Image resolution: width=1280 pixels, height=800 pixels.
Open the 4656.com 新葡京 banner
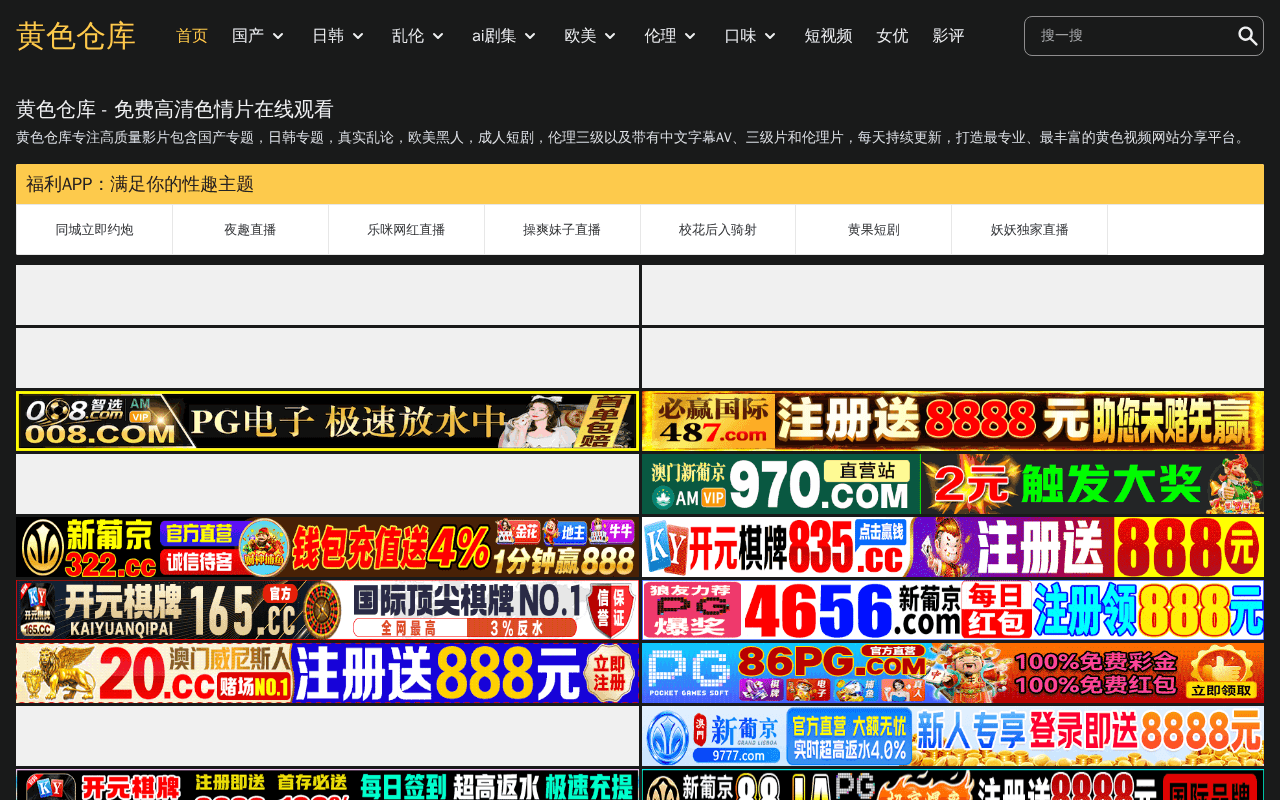click(x=953, y=610)
